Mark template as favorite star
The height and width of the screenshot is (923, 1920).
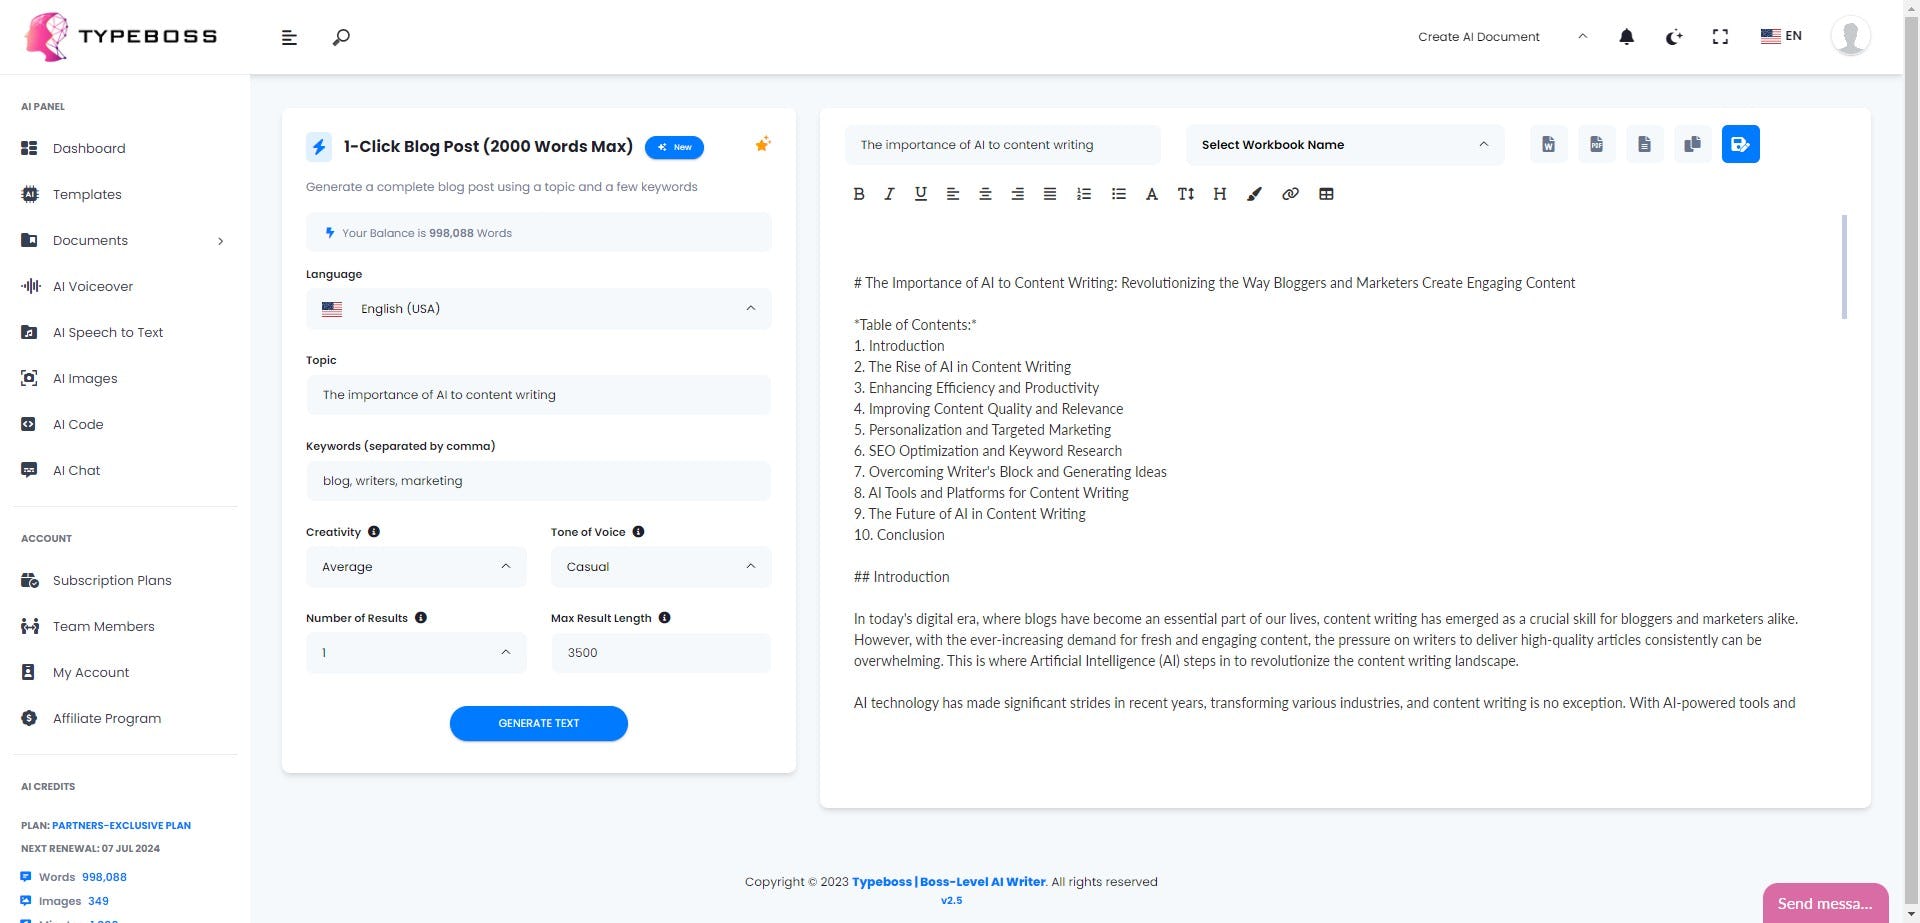coord(762,144)
